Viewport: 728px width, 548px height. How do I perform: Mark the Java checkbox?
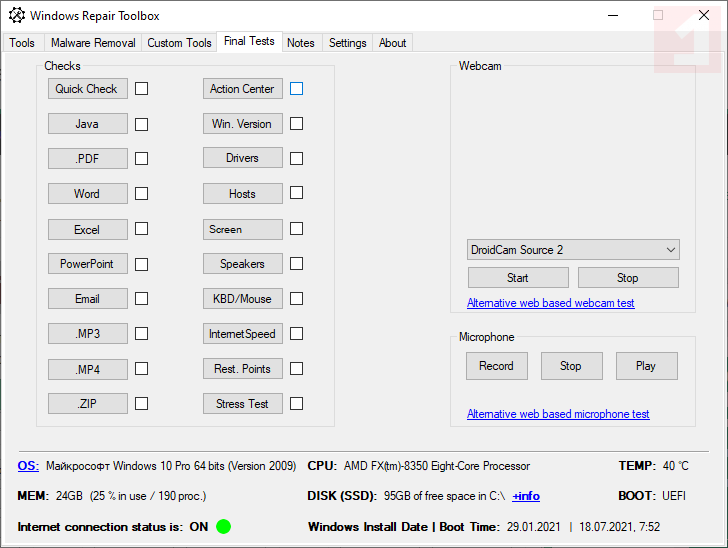point(142,124)
